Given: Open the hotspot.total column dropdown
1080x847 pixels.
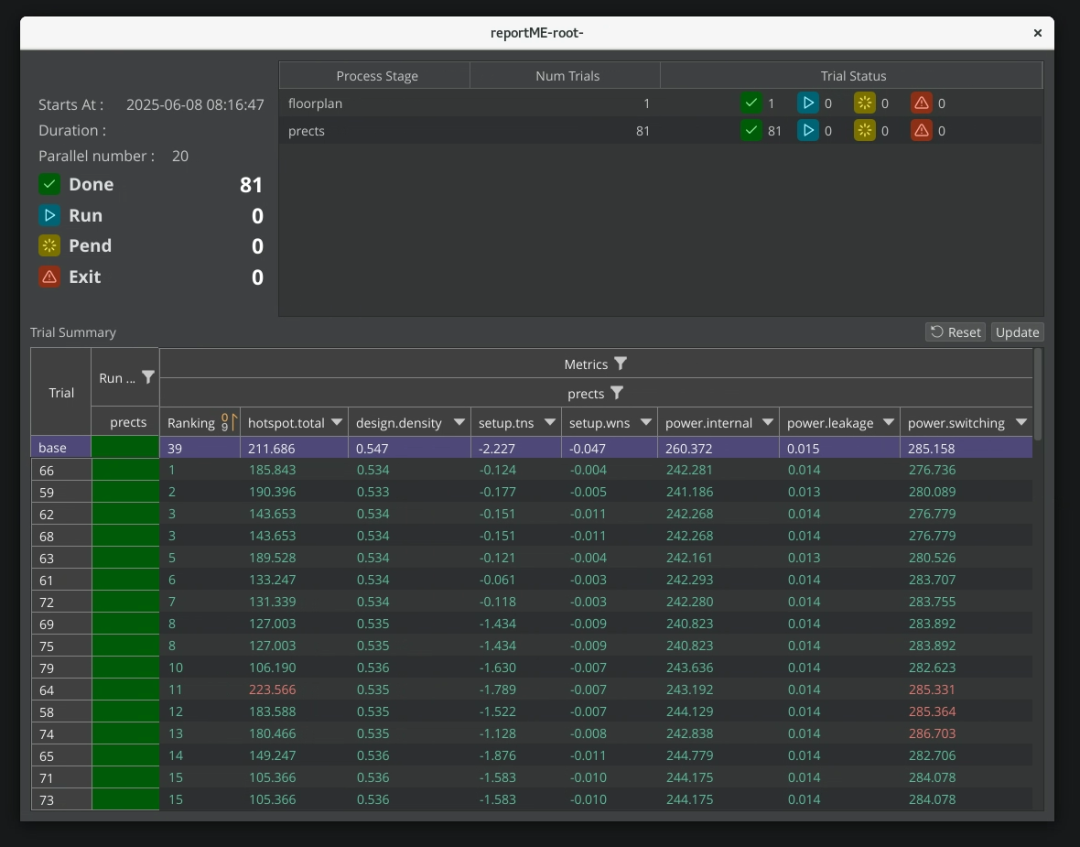Looking at the screenshot, I should coord(337,423).
